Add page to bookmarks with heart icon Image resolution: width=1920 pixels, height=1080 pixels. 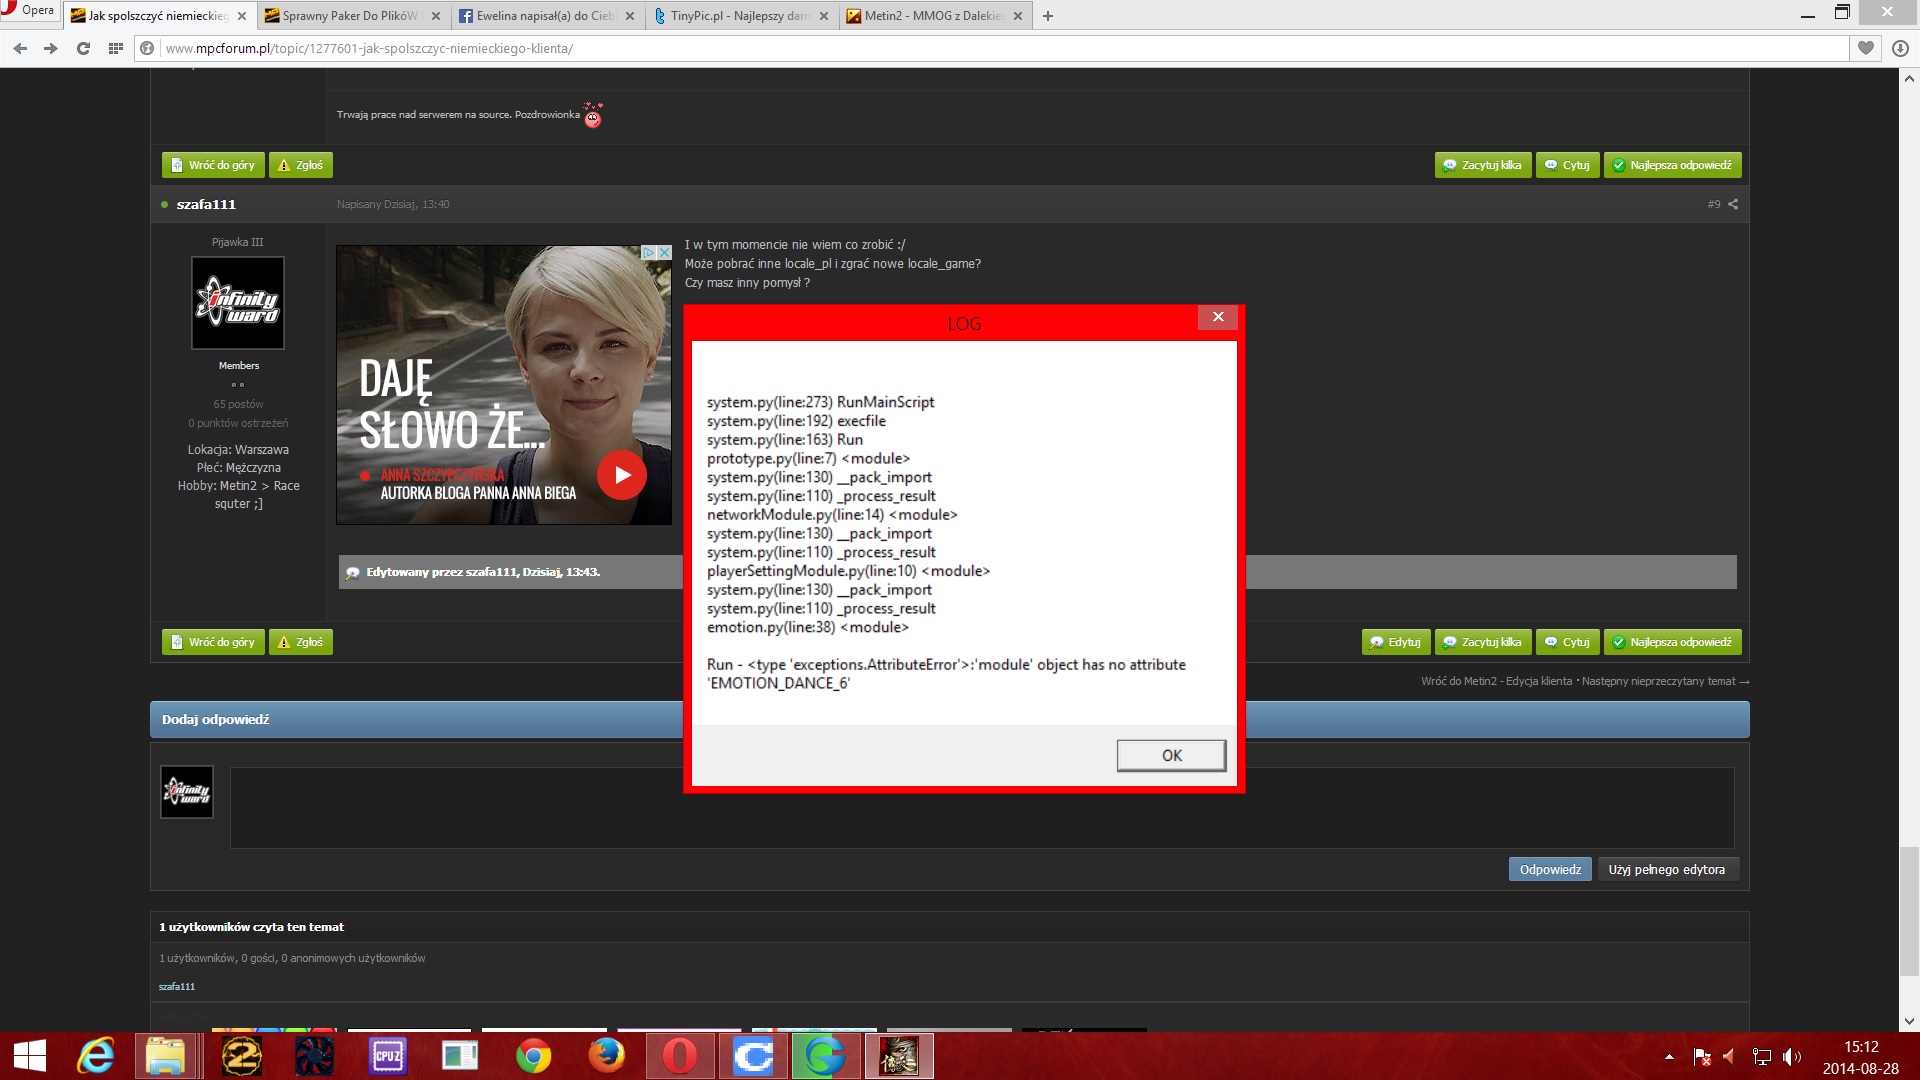pyautogui.click(x=1866, y=48)
